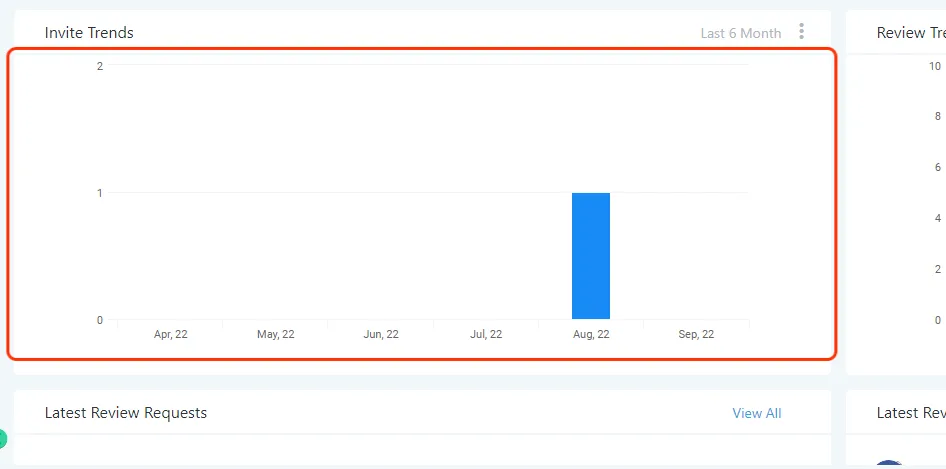
Task: Click the May, 22 axis label
Action: tap(276, 334)
